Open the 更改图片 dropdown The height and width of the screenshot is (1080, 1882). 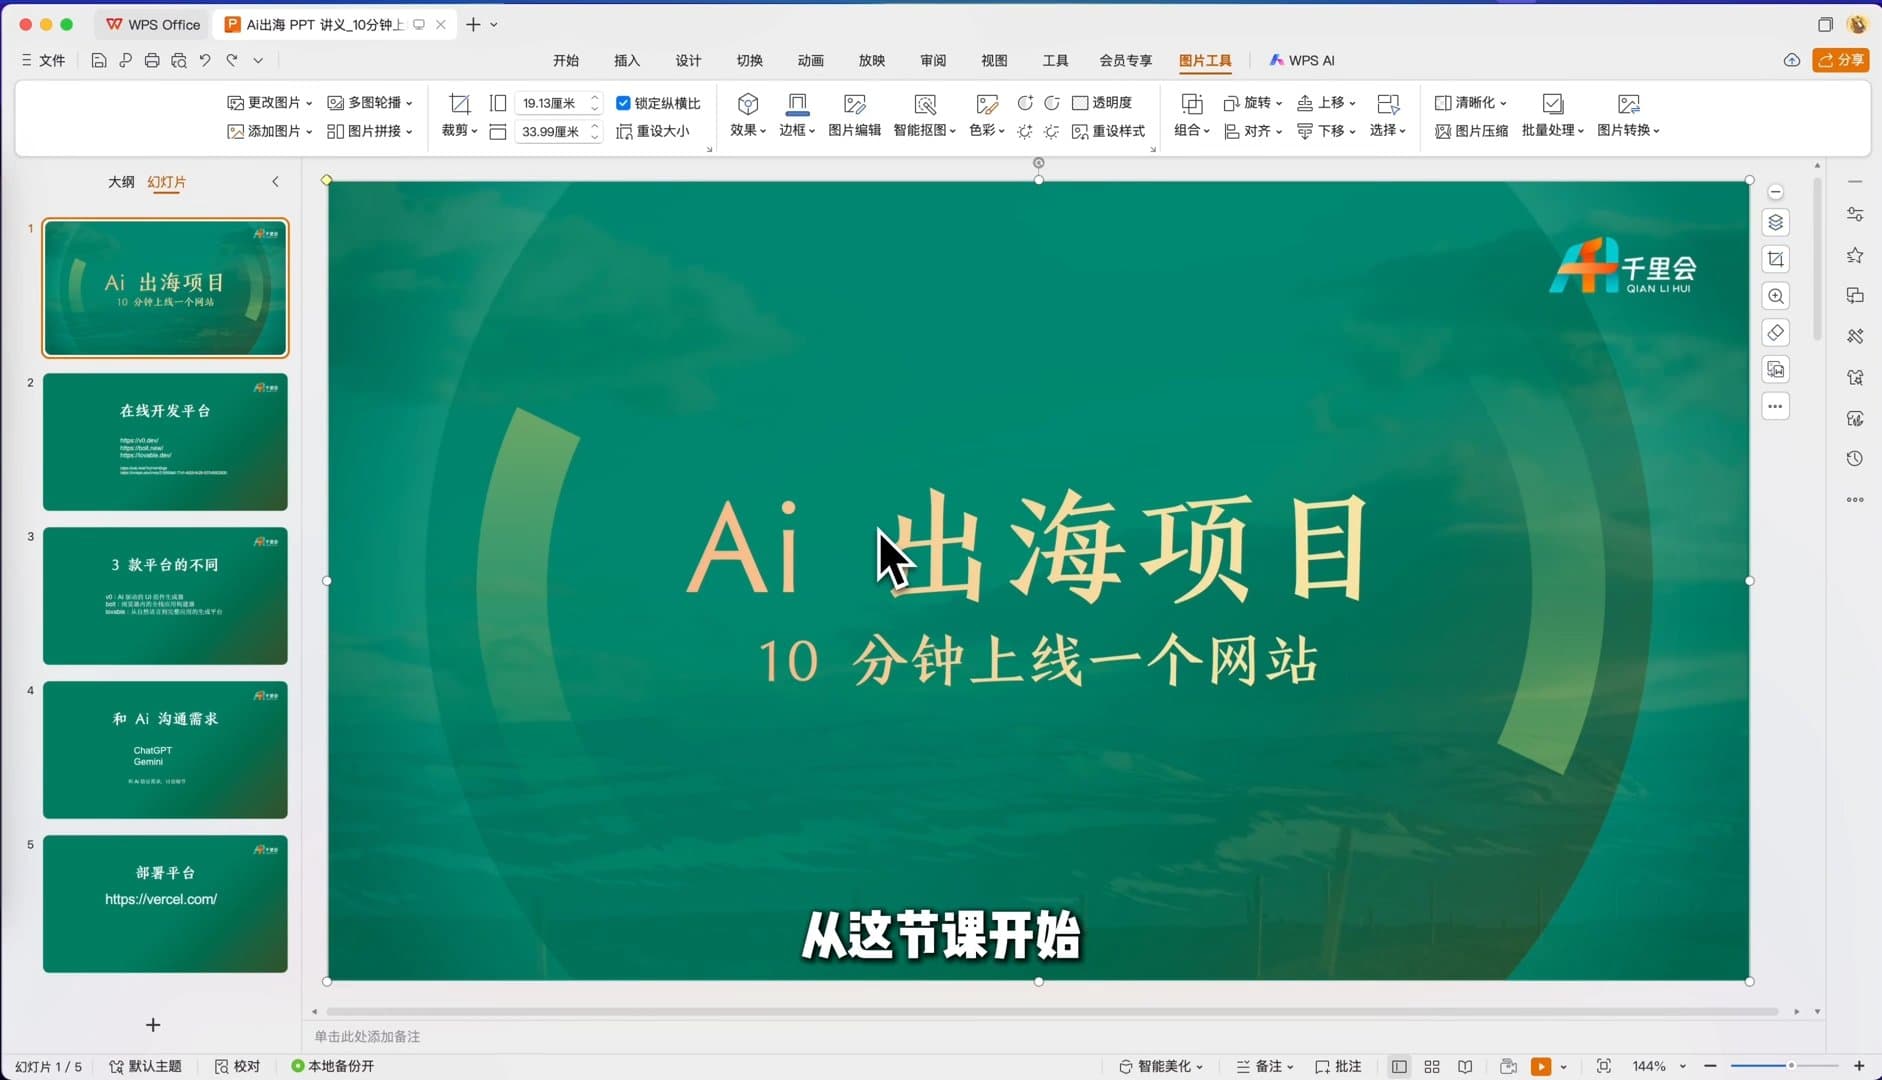(267, 102)
